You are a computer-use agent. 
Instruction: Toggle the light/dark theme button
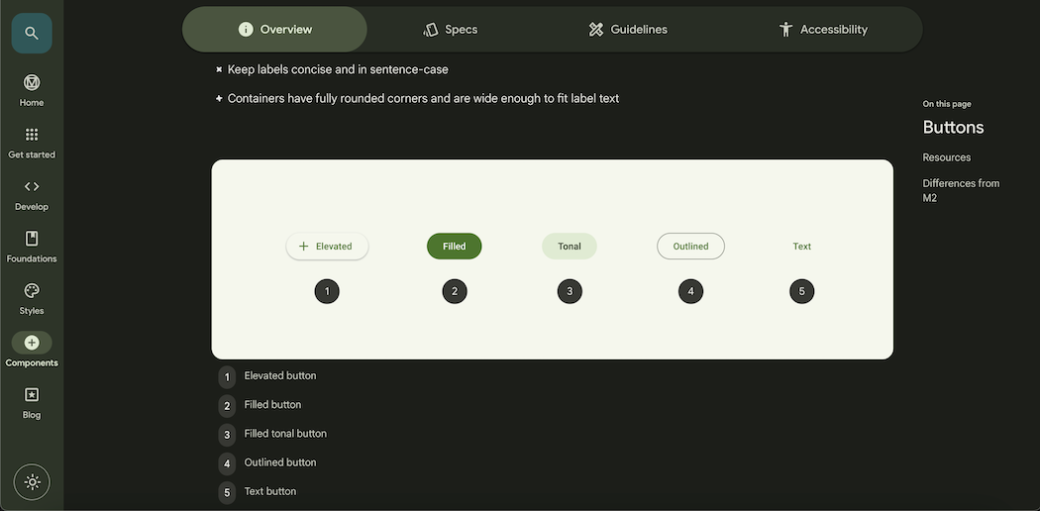32,482
